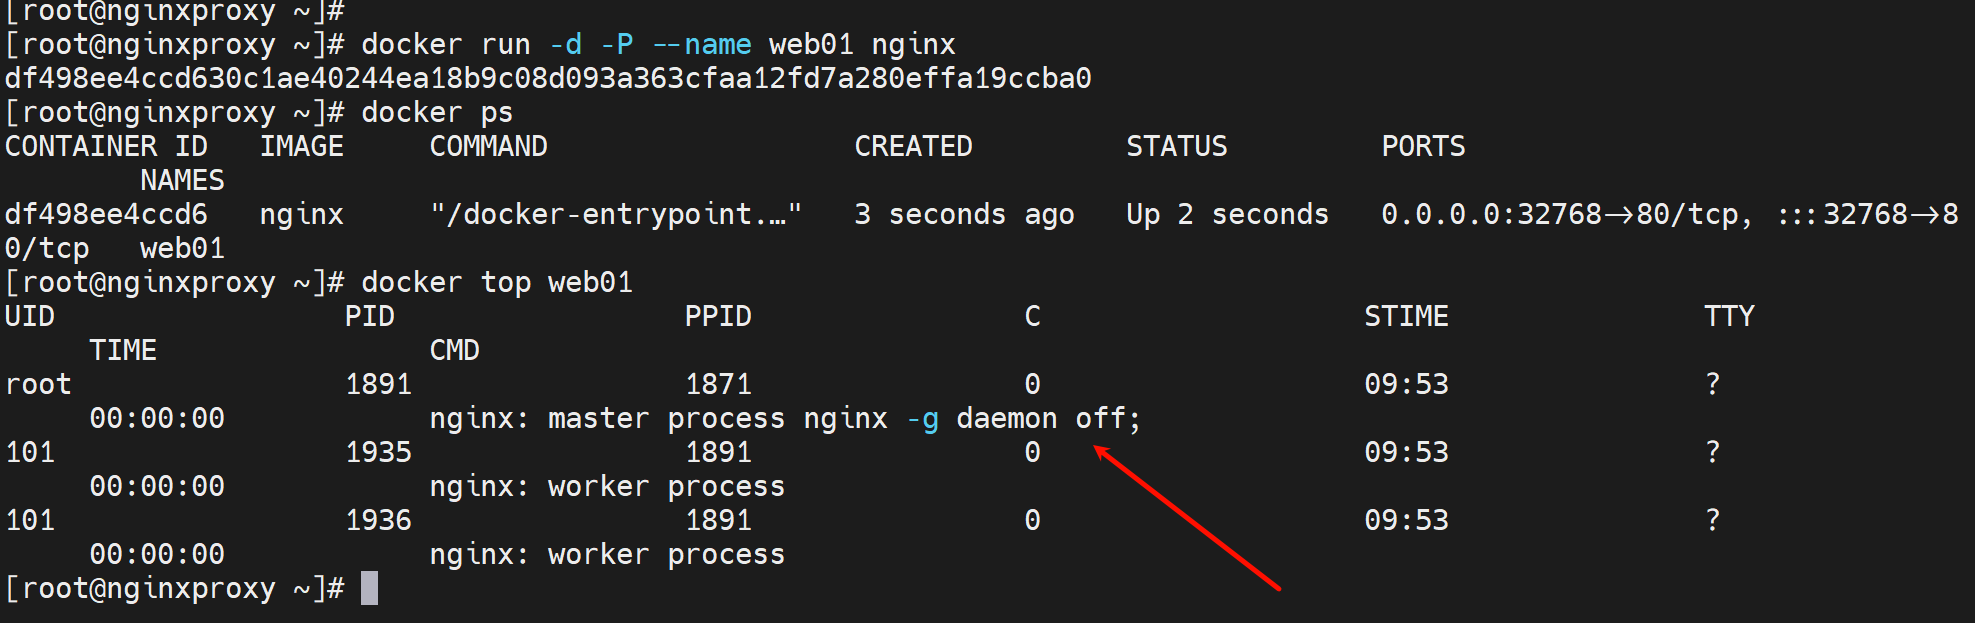Image resolution: width=1975 pixels, height=623 pixels.
Task: Click the nginx master process command line
Action: point(785,418)
